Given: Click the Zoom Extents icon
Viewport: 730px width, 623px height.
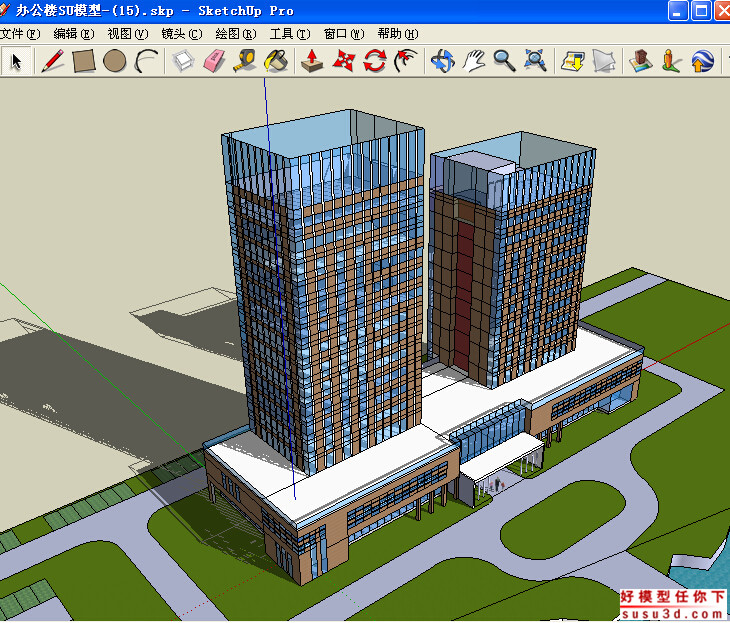Looking at the screenshot, I should pos(535,61).
